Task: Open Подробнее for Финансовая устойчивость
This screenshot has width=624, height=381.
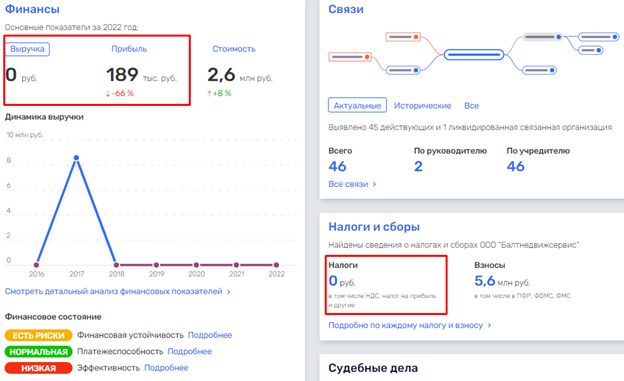Action: click(x=210, y=335)
